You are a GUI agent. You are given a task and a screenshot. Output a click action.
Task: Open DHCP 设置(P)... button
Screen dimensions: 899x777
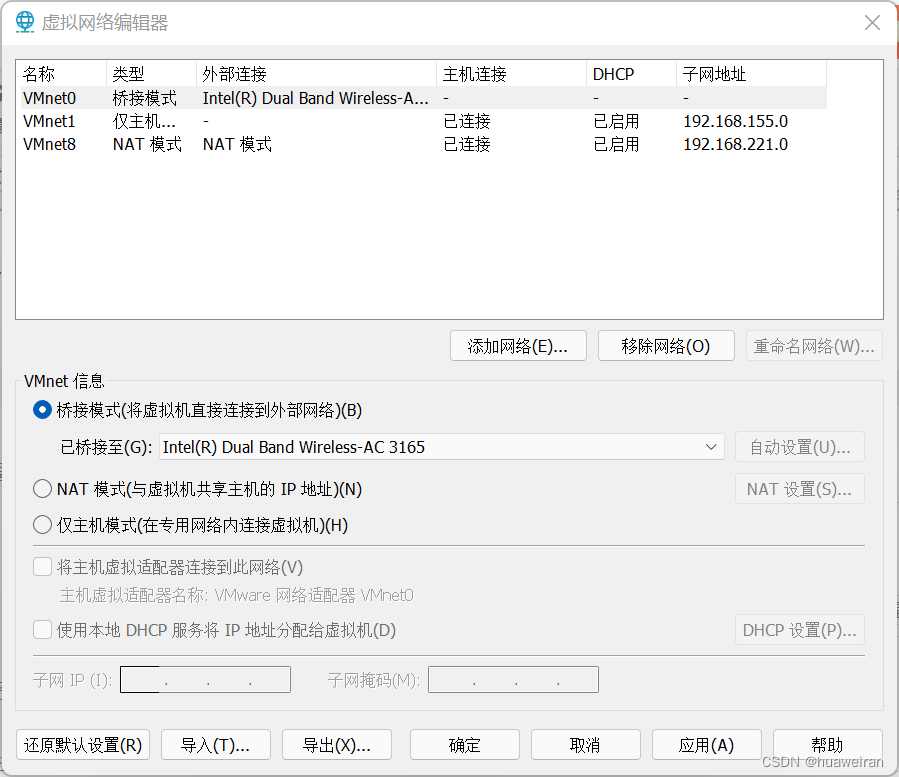[800, 630]
